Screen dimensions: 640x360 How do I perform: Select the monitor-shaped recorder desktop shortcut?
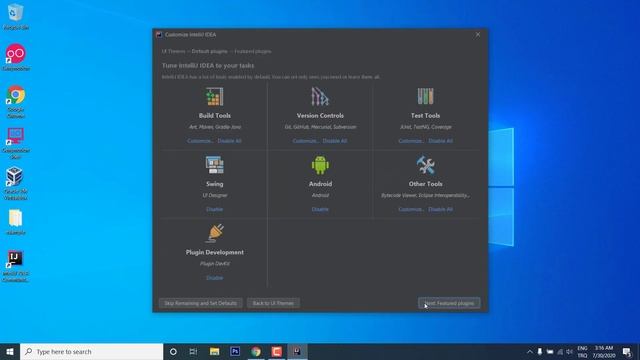pos(16,143)
